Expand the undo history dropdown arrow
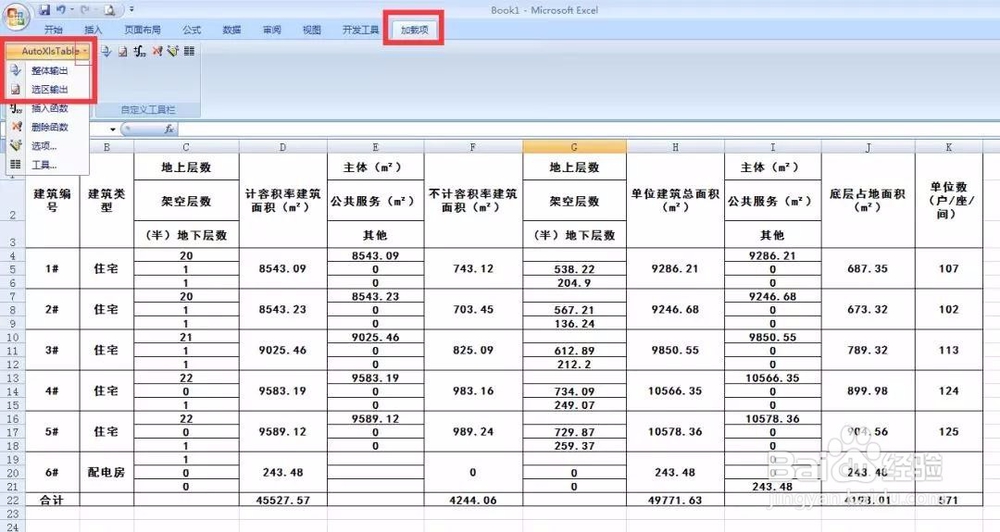1000x532 pixels. [71, 10]
